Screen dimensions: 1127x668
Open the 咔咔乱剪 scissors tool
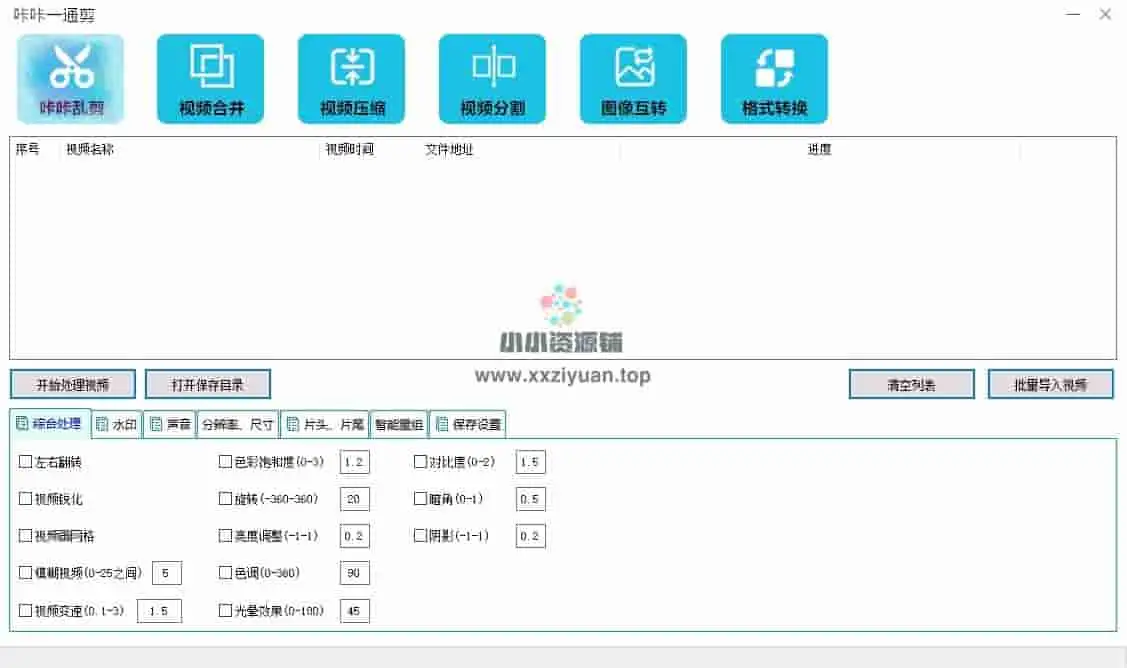[70, 78]
